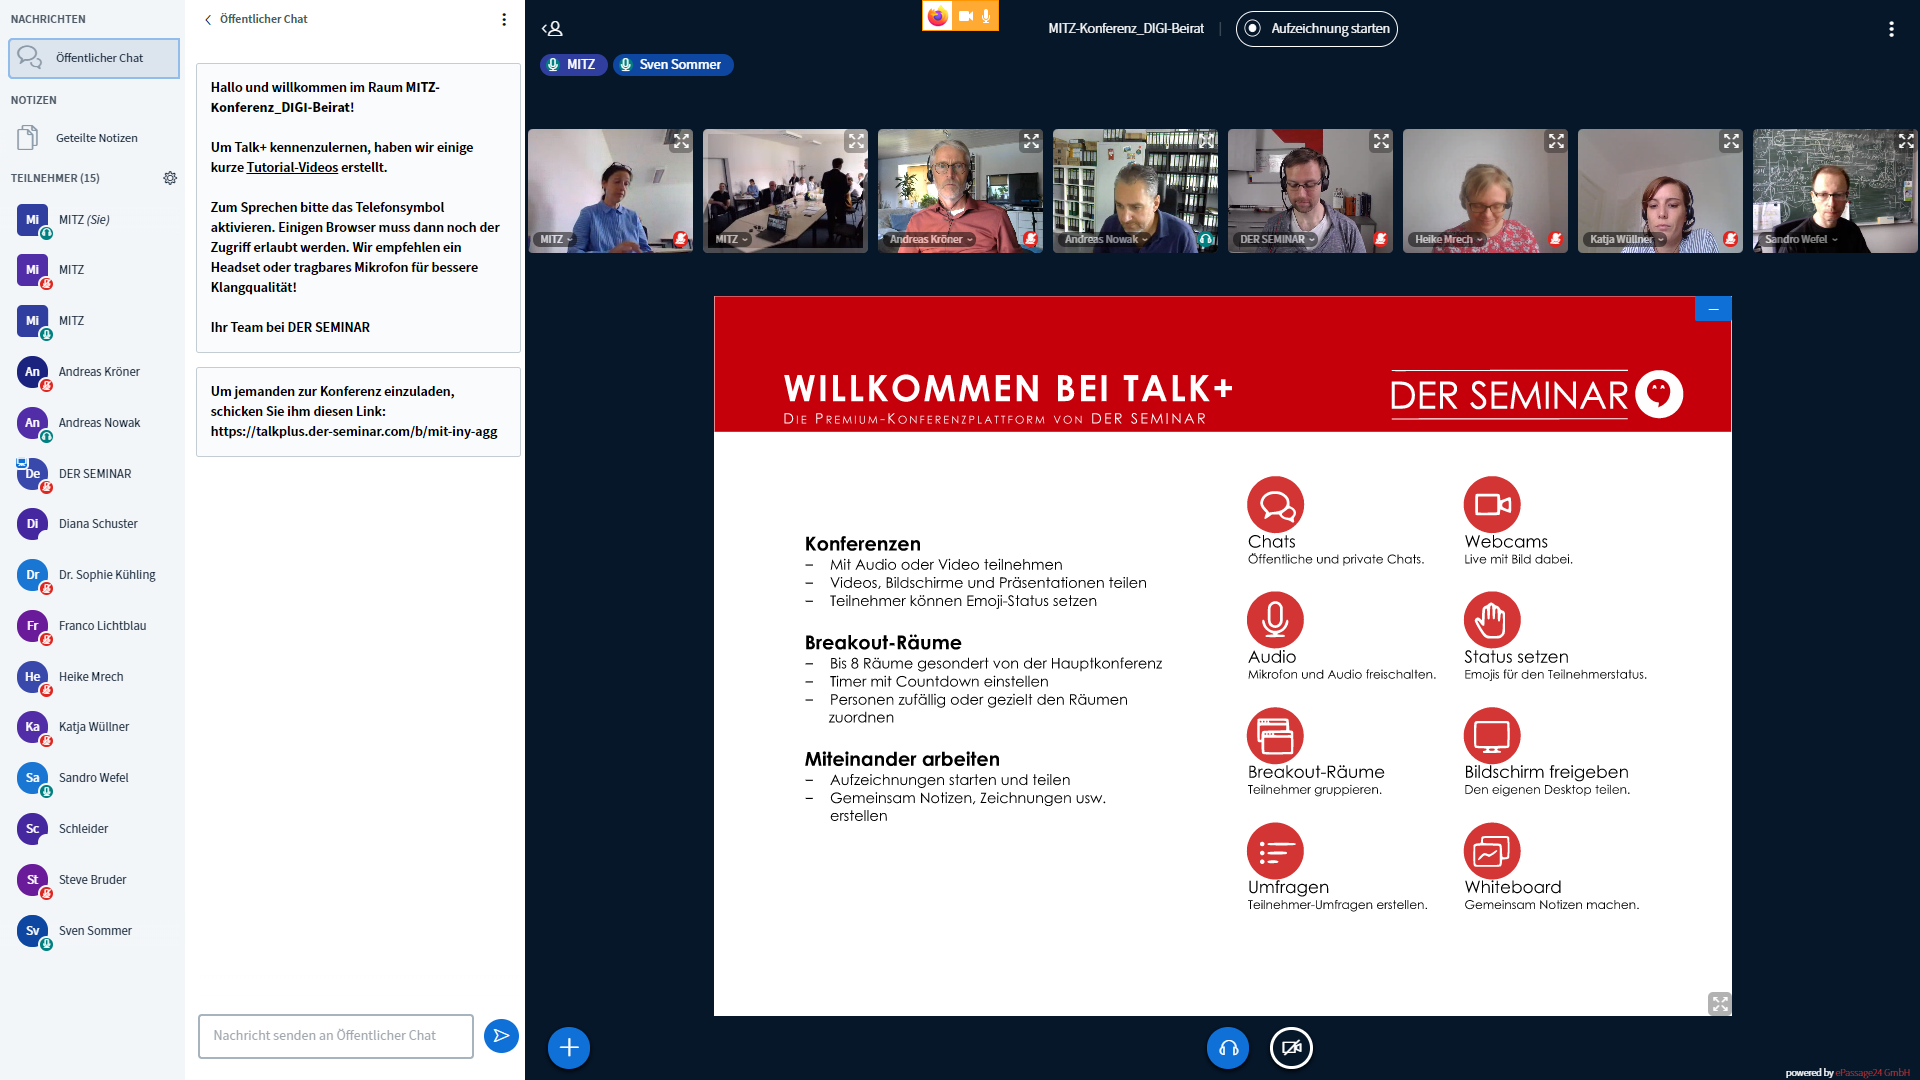Open chat options three-dot menu

[x=504, y=19]
